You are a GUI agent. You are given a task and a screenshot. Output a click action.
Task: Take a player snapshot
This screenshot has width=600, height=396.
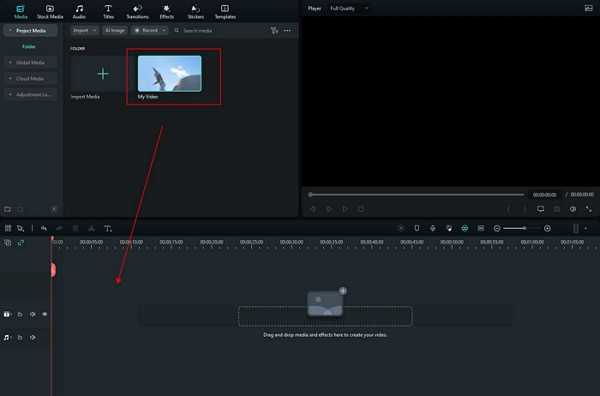click(557, 209)
